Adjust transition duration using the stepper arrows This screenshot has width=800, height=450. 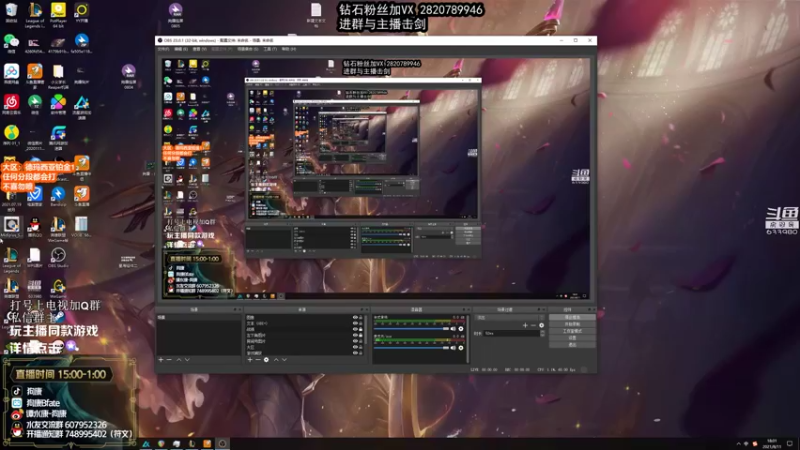542,333
